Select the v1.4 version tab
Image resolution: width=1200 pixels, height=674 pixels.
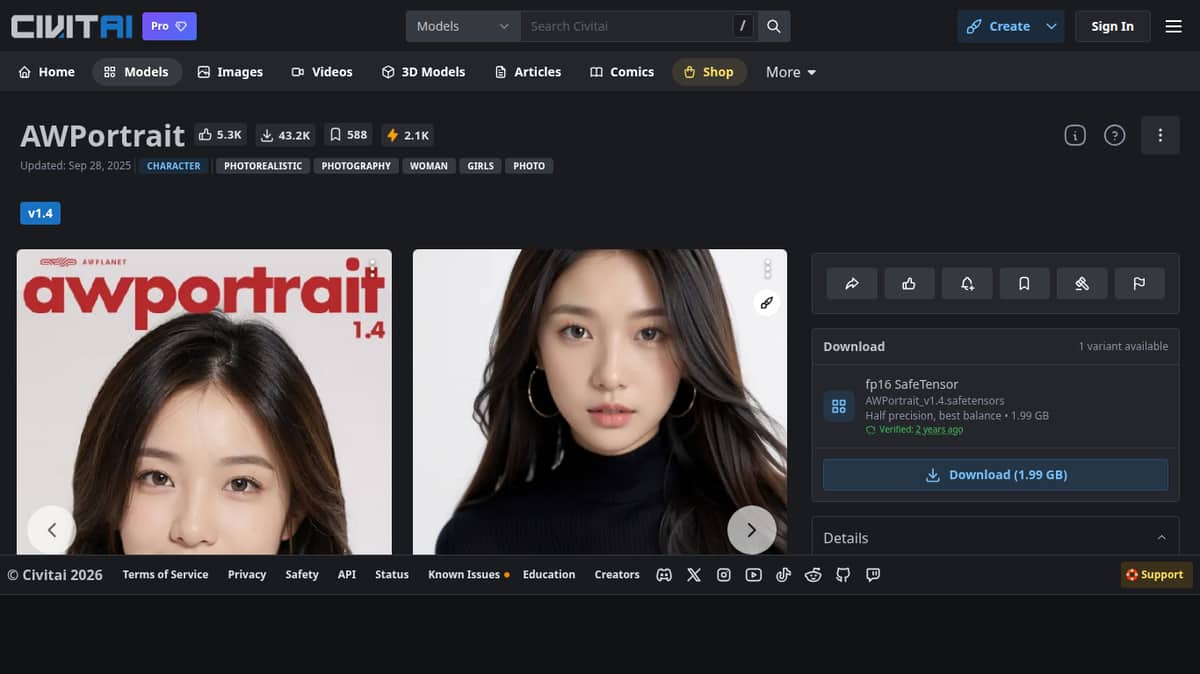40,213
